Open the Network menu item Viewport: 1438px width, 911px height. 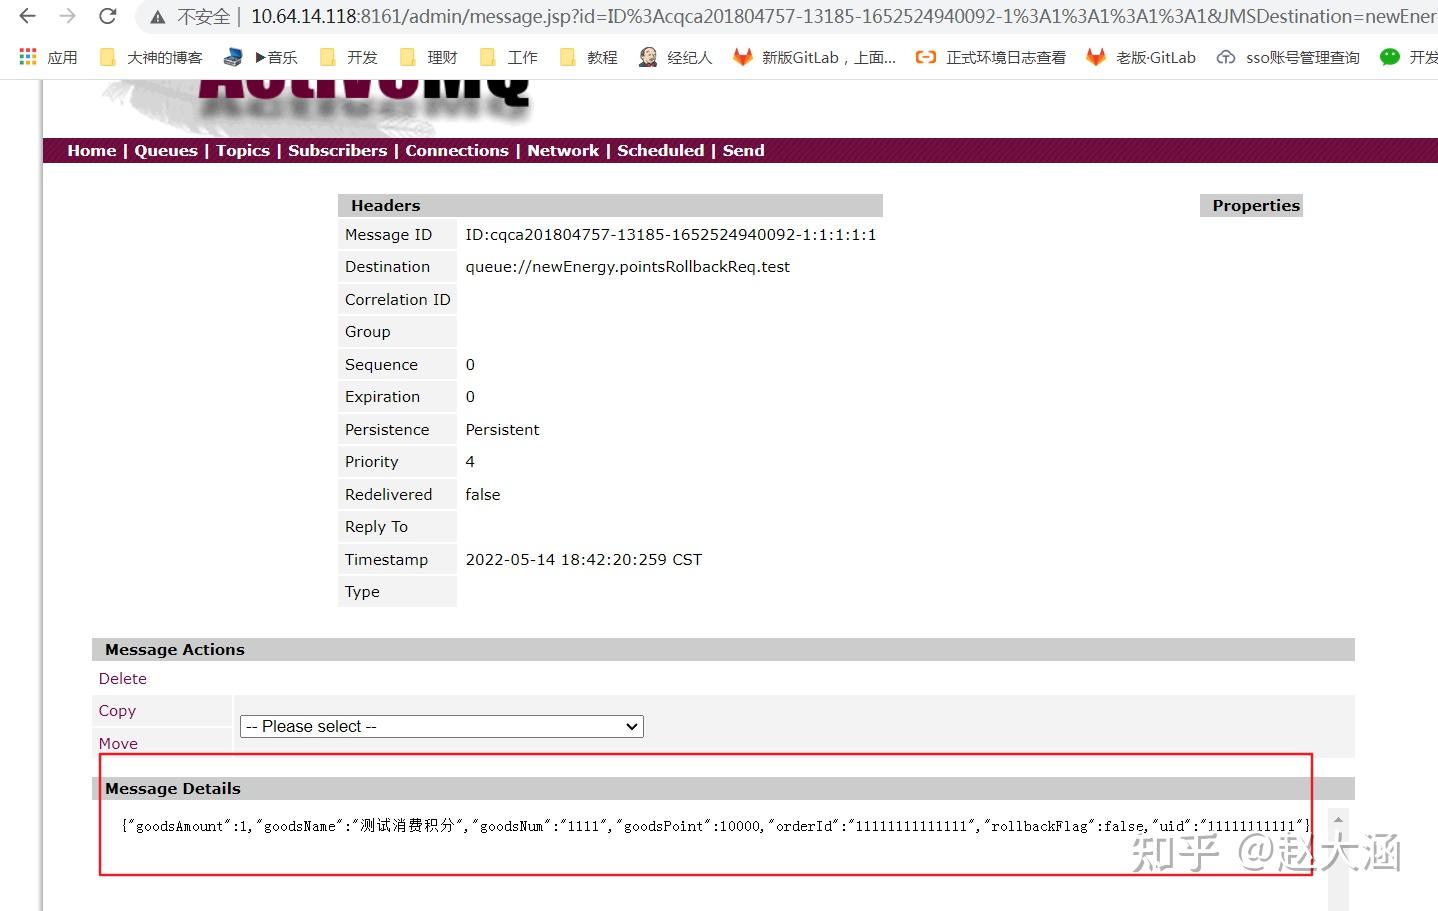pyautogui.click(x=563, y=150)
